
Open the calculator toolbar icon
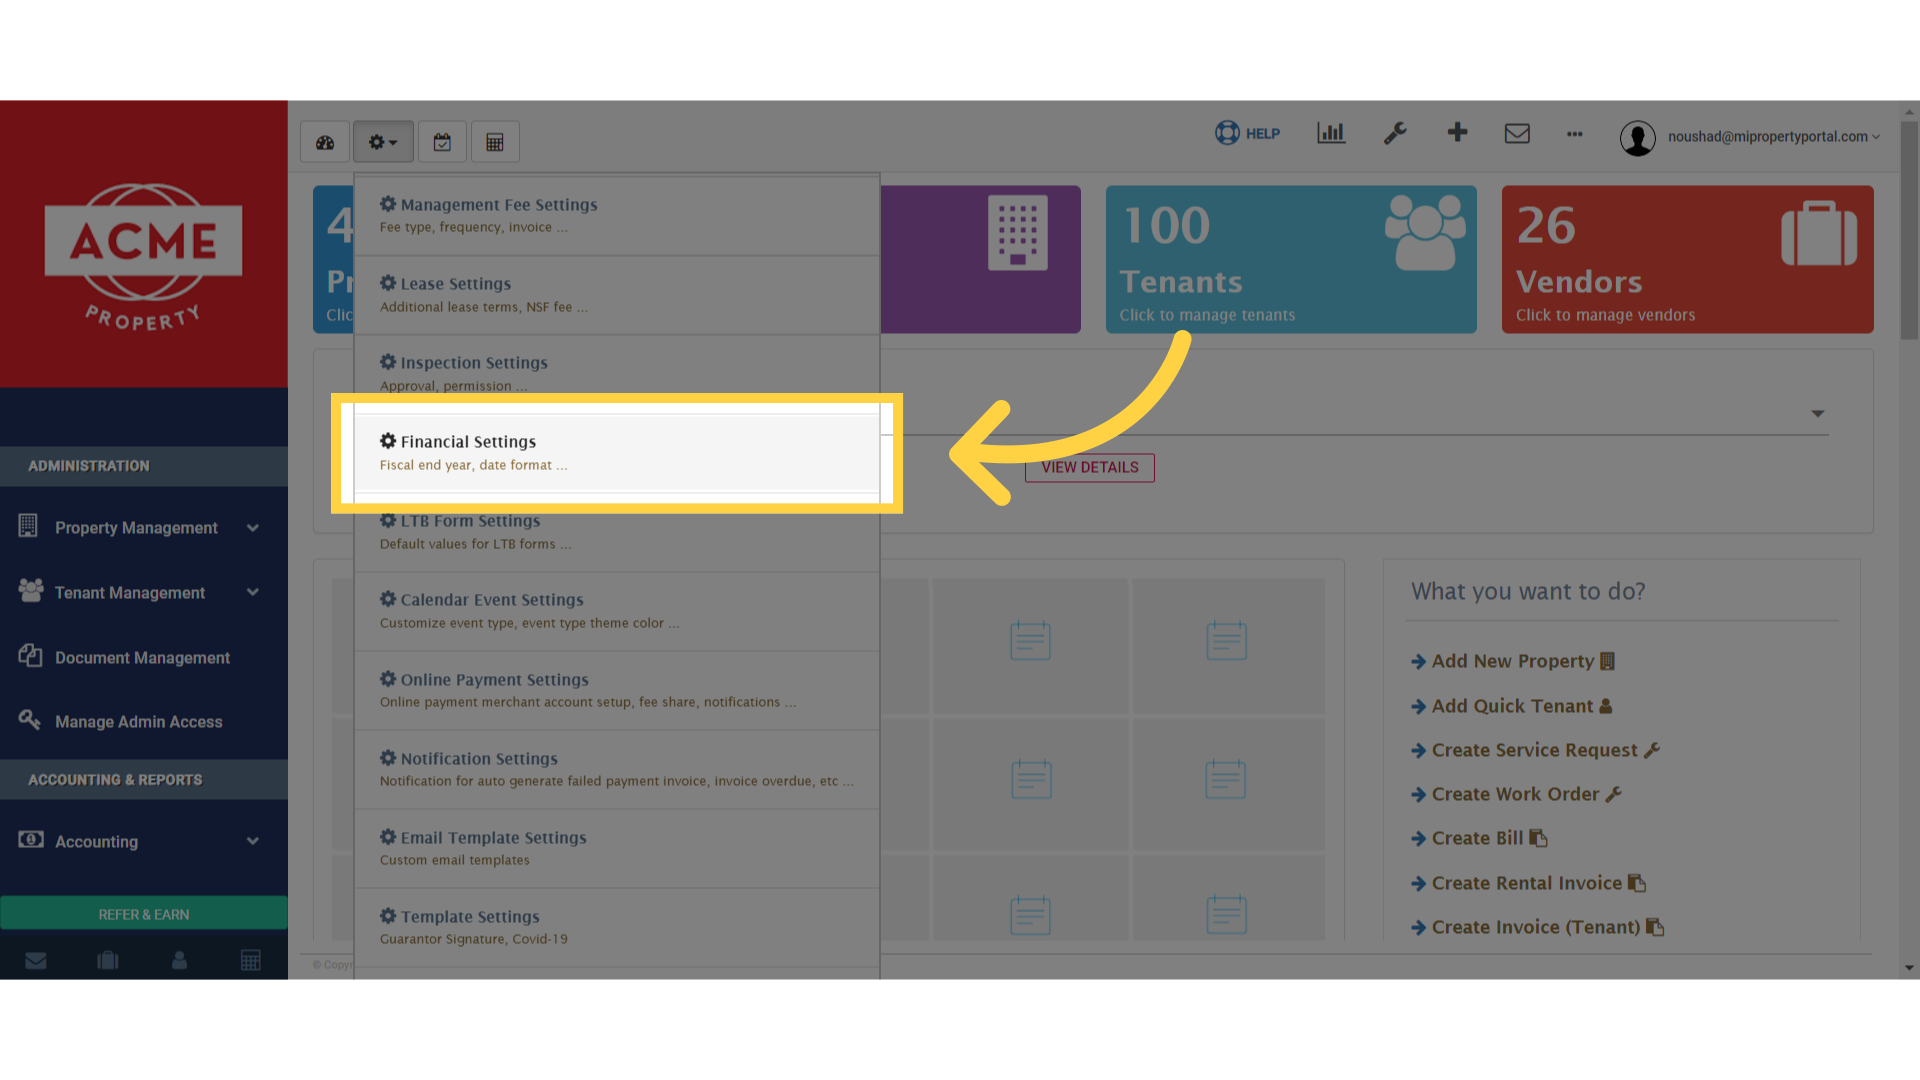click(495, 142)
